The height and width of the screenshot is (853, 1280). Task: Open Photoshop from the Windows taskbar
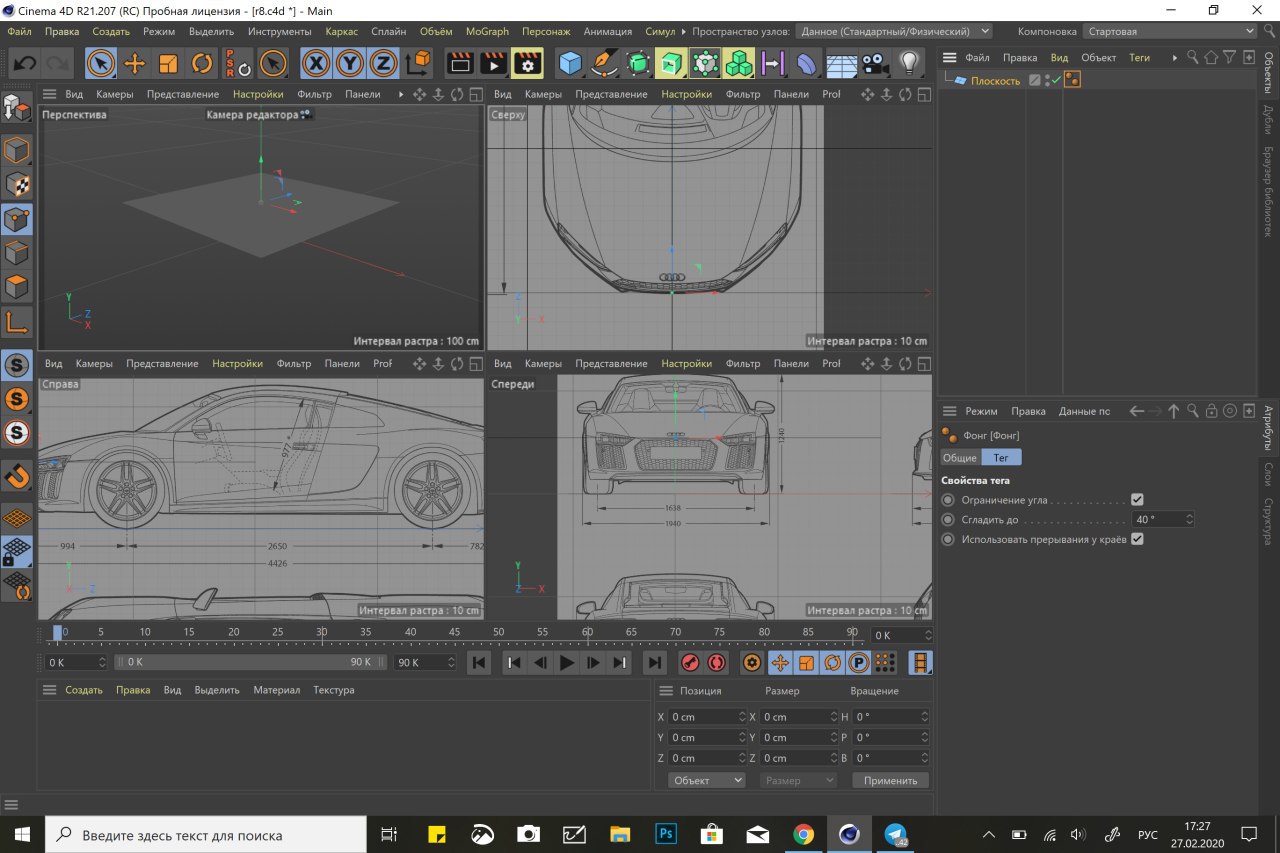click(x=666, y=834)
